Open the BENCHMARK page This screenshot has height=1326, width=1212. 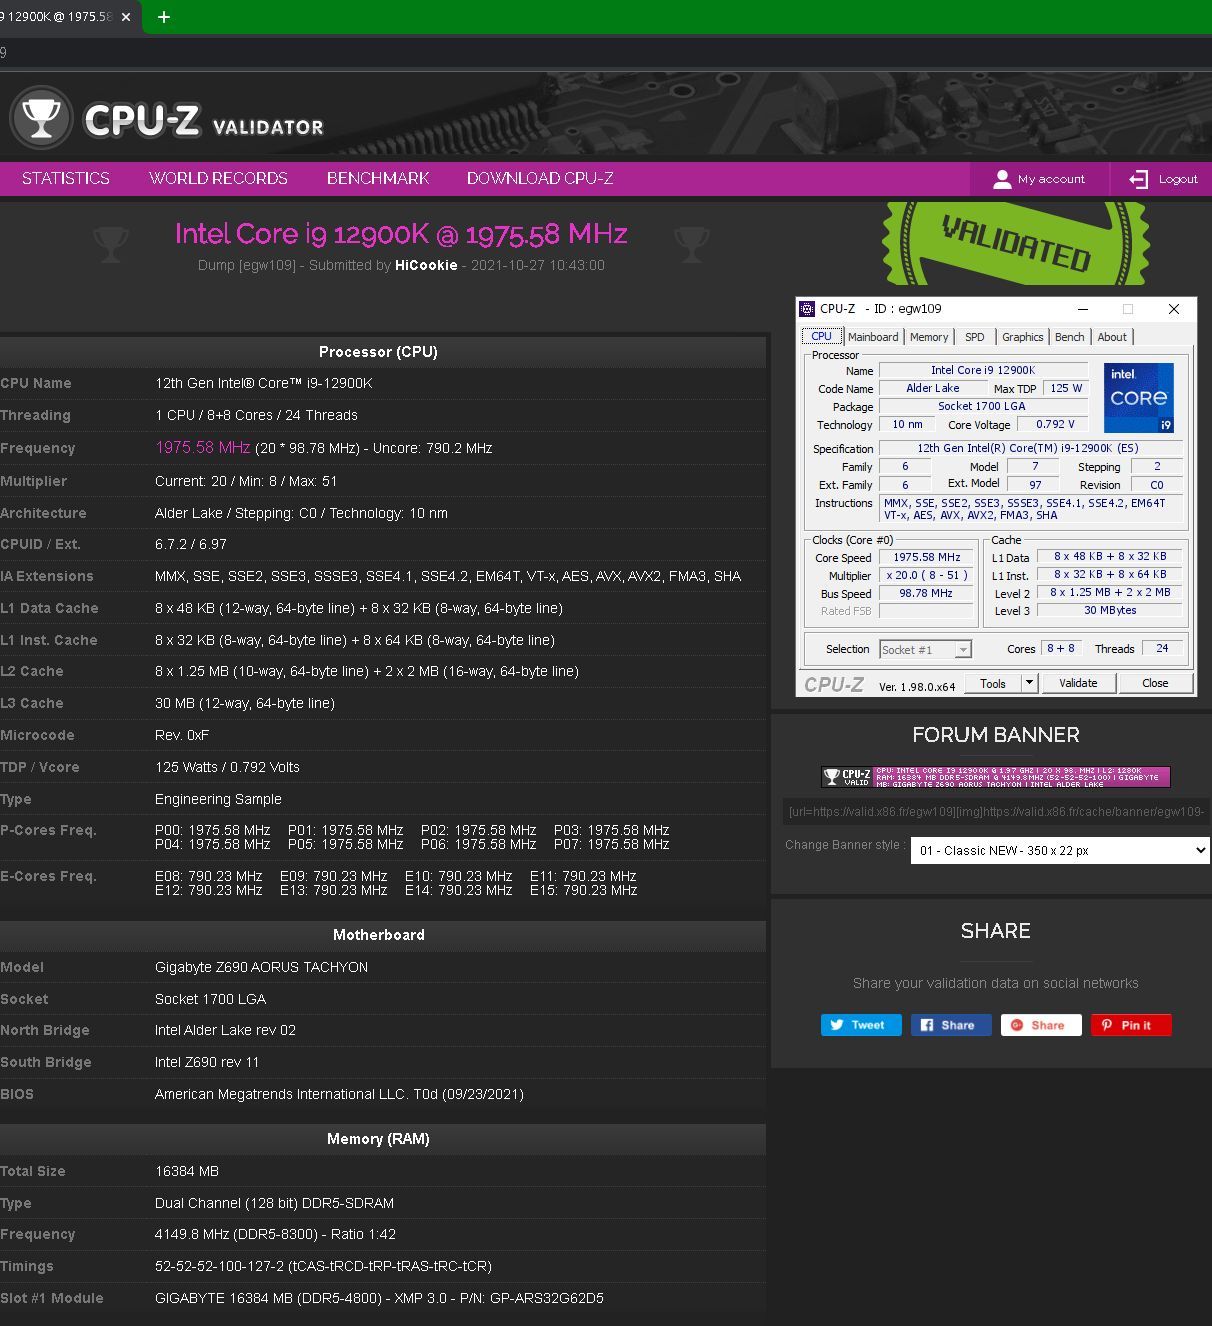coord(378,178)
